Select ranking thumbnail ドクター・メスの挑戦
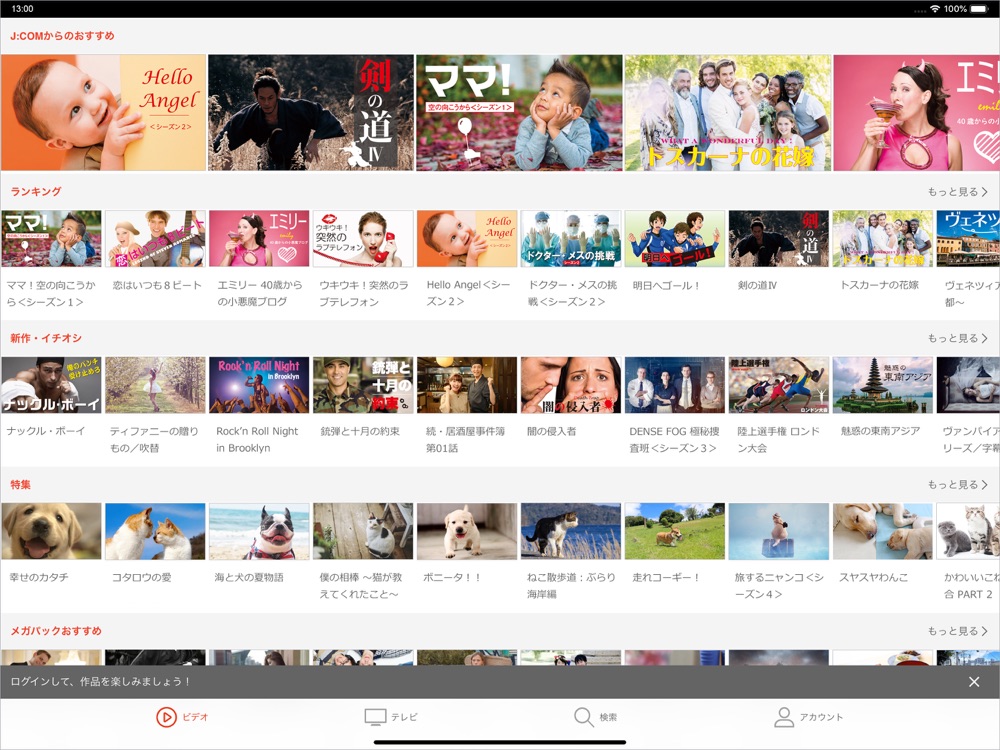 571,239
